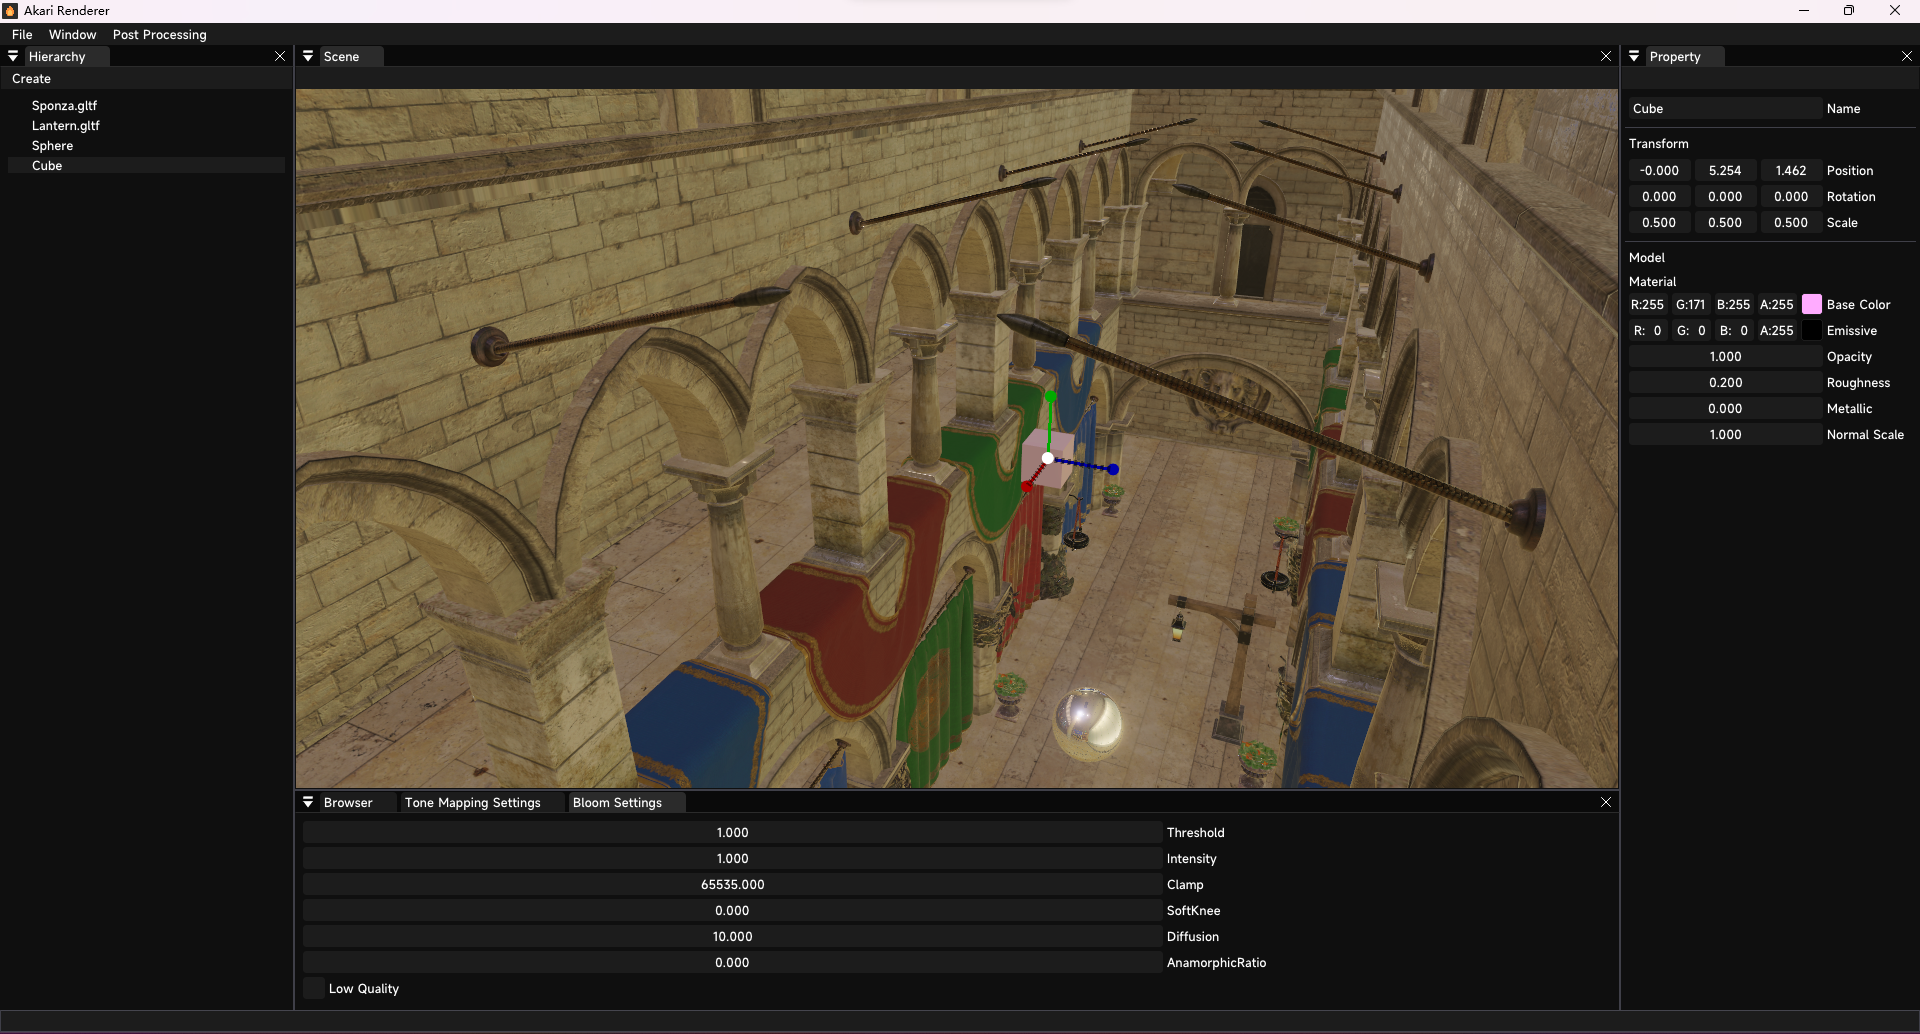Close the Hierarchy panel

click(x=280, y=56)
